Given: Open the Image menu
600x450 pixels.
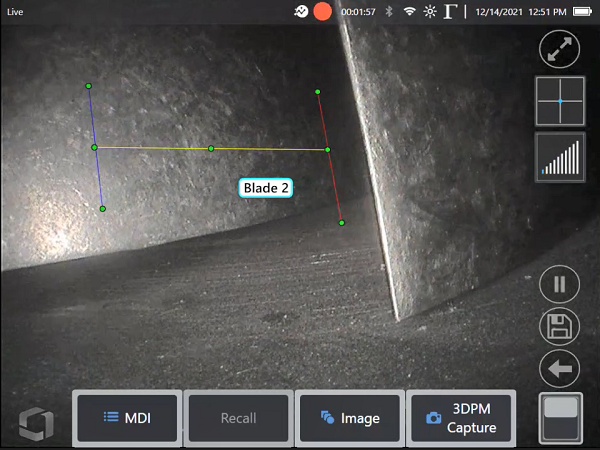Looking at the screenshot, I should click(349, 417).
